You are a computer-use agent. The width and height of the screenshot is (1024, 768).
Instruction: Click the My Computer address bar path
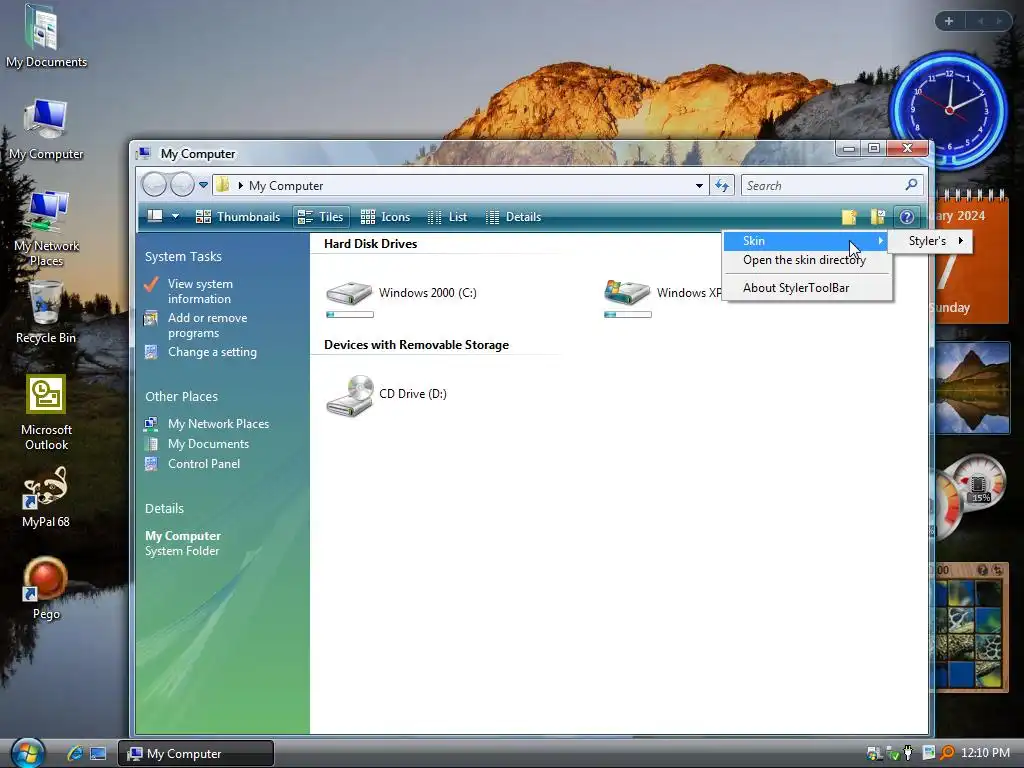[x=286, y=185]
